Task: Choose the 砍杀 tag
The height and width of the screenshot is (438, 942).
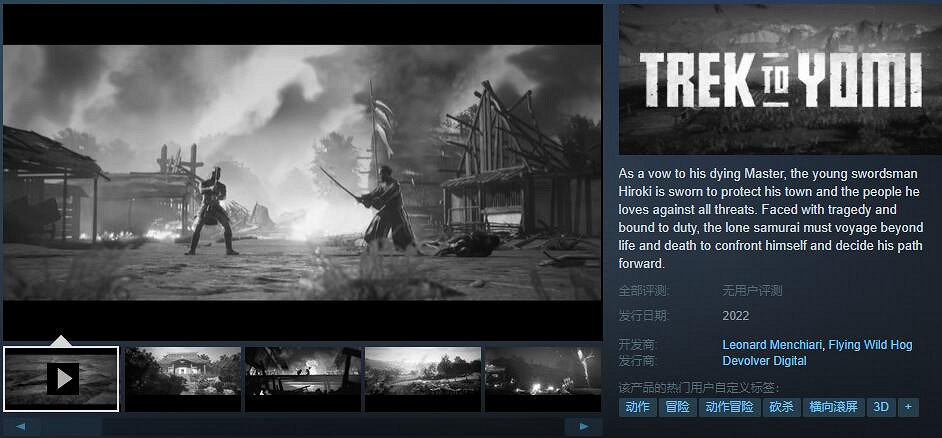Action: tap(781, 407)
